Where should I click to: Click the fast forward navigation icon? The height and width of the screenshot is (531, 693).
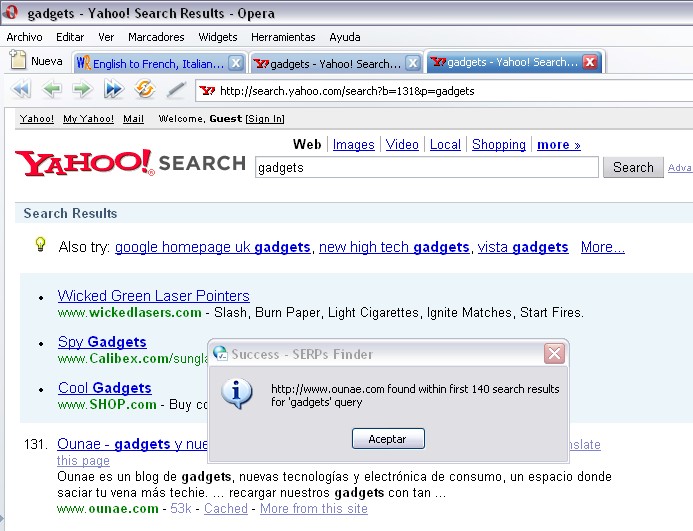coord(114,89)
